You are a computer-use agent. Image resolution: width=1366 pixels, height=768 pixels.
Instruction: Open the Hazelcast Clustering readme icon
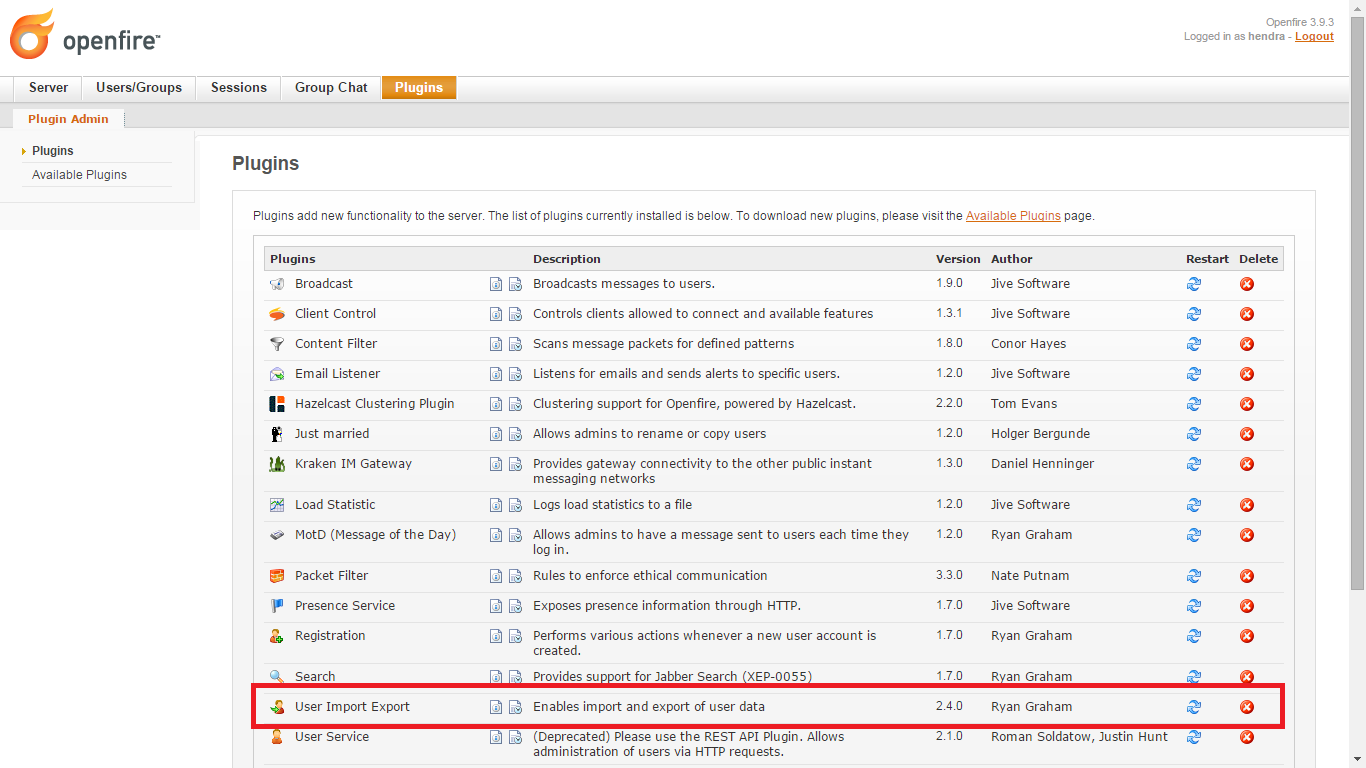(496, 404)
